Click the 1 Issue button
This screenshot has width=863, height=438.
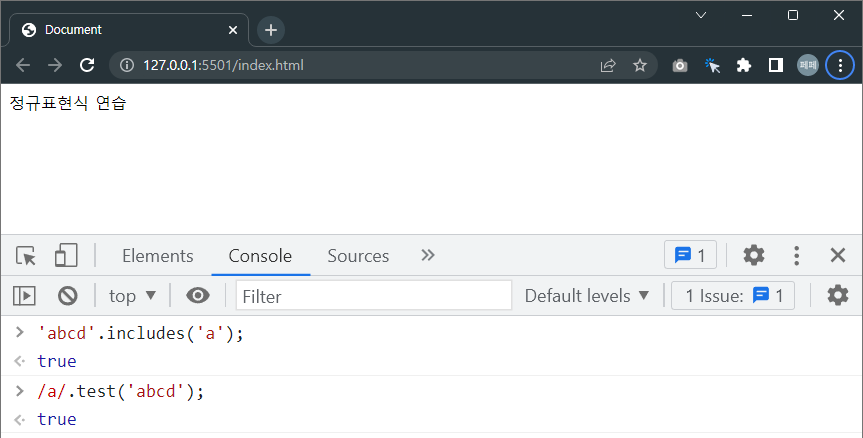733,296
